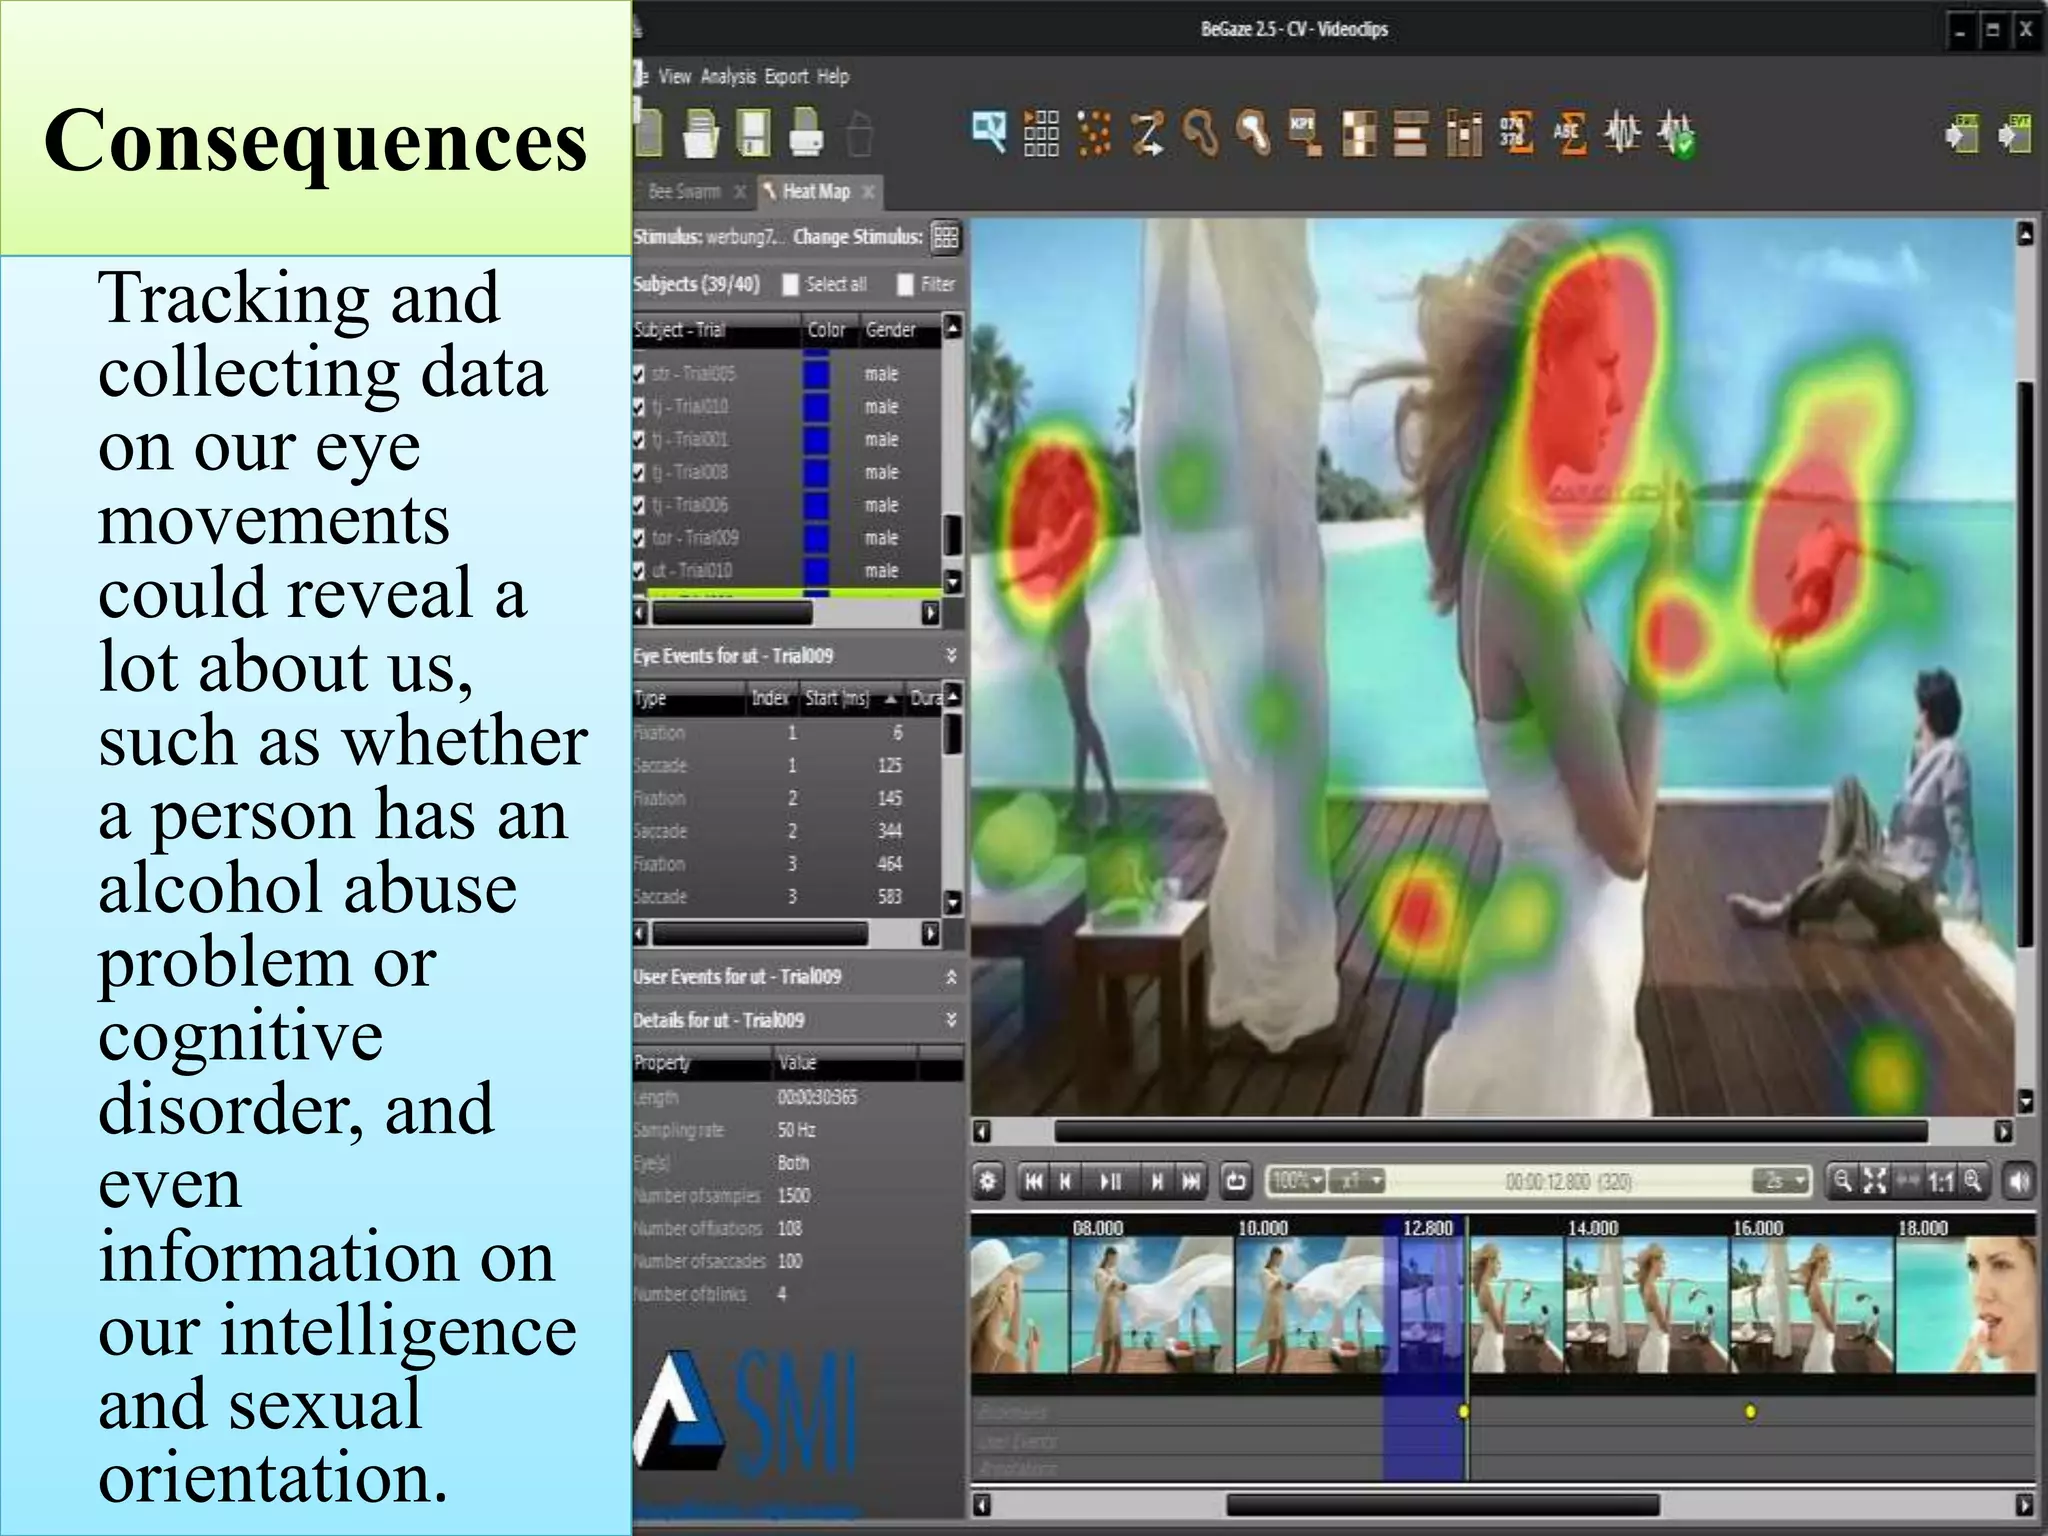Step forward one frame

pyautogui.click(x=1157, y=1181)
